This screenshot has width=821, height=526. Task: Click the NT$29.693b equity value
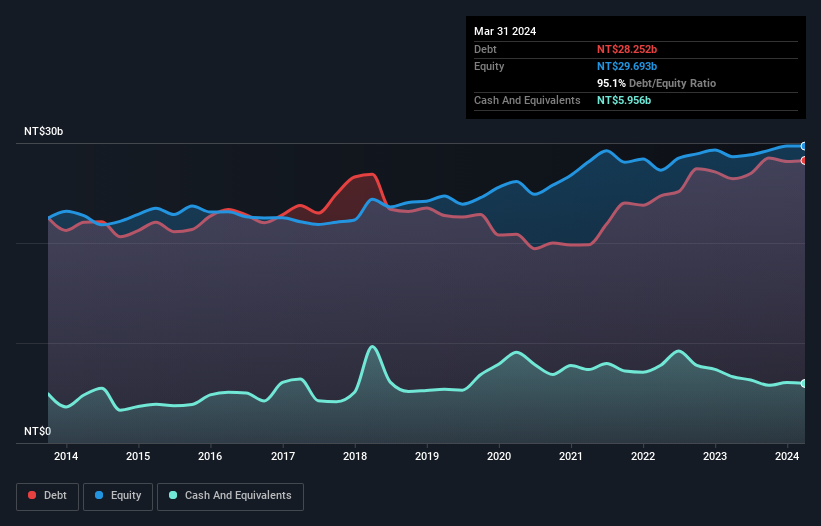(627, 66)
